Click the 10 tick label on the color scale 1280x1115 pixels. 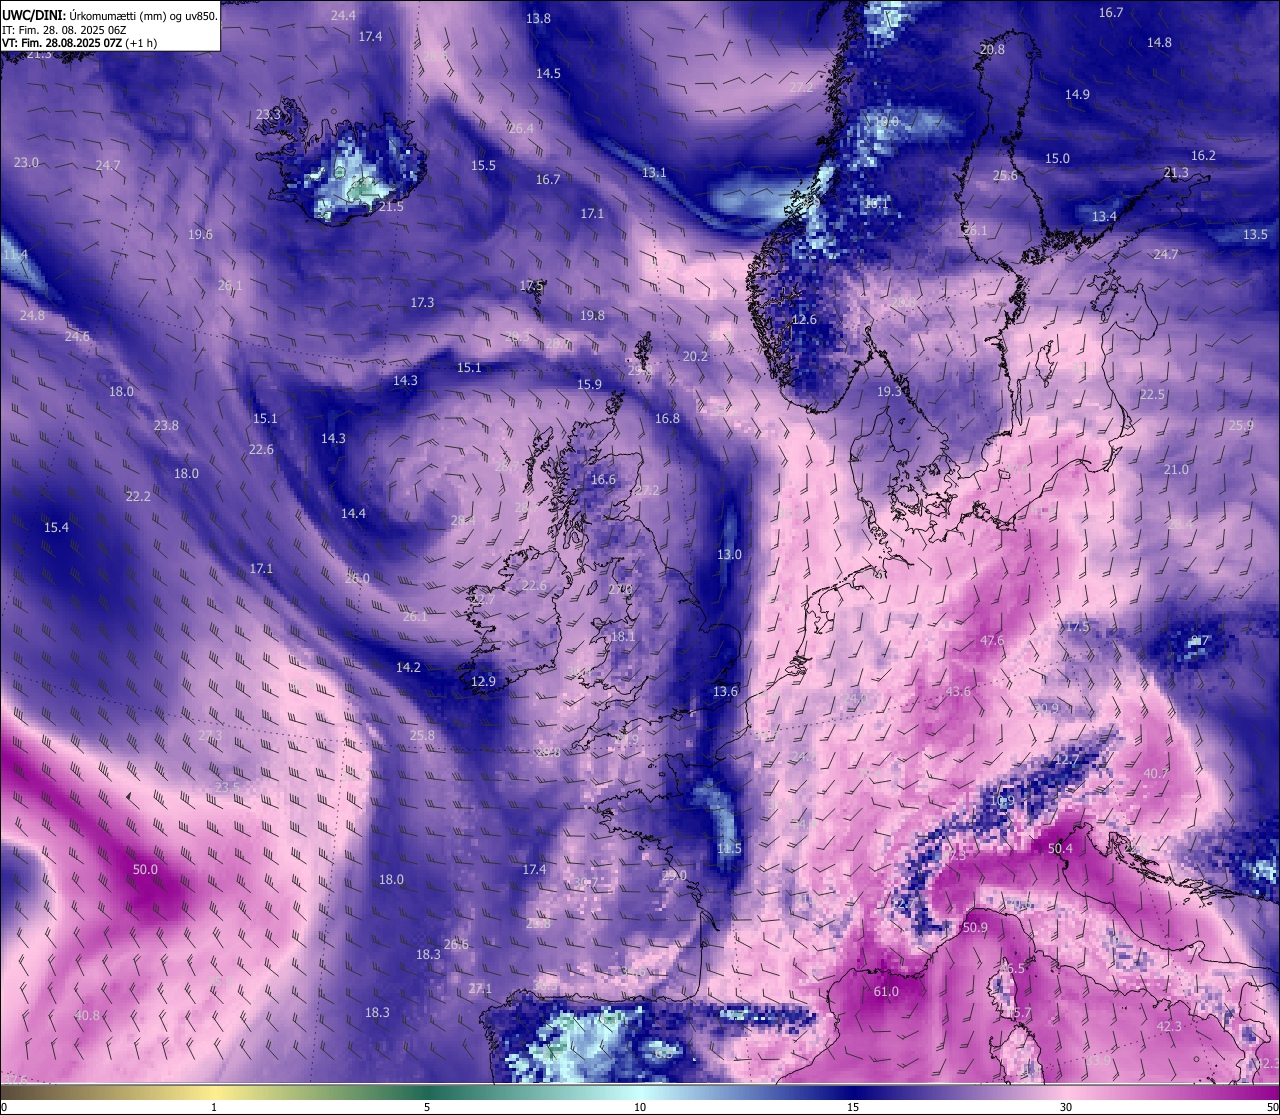pyautogui.click(x=639, y=1107)
